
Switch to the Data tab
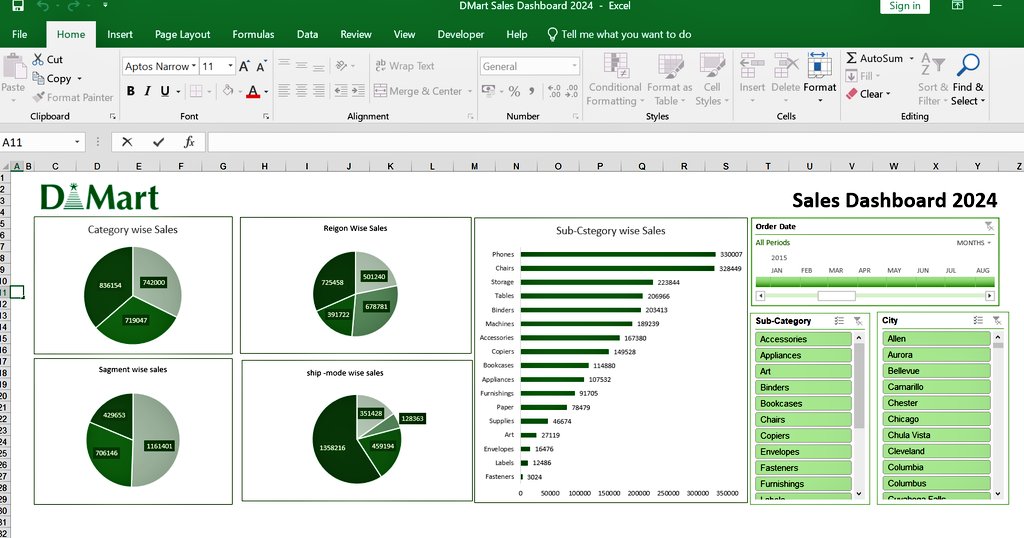tap(307, 35)
